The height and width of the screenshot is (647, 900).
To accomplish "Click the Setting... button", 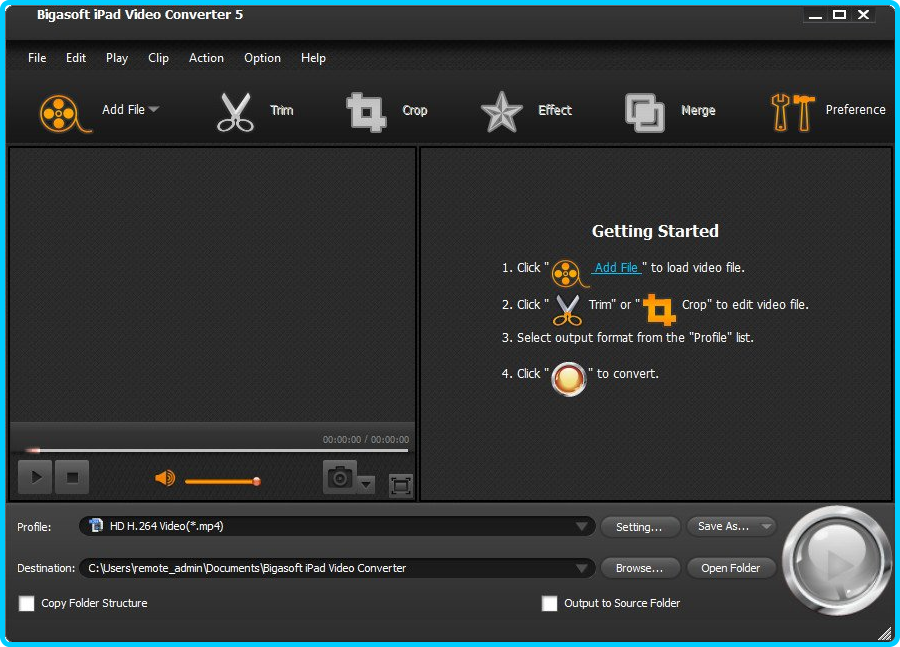I will point(639,526).
